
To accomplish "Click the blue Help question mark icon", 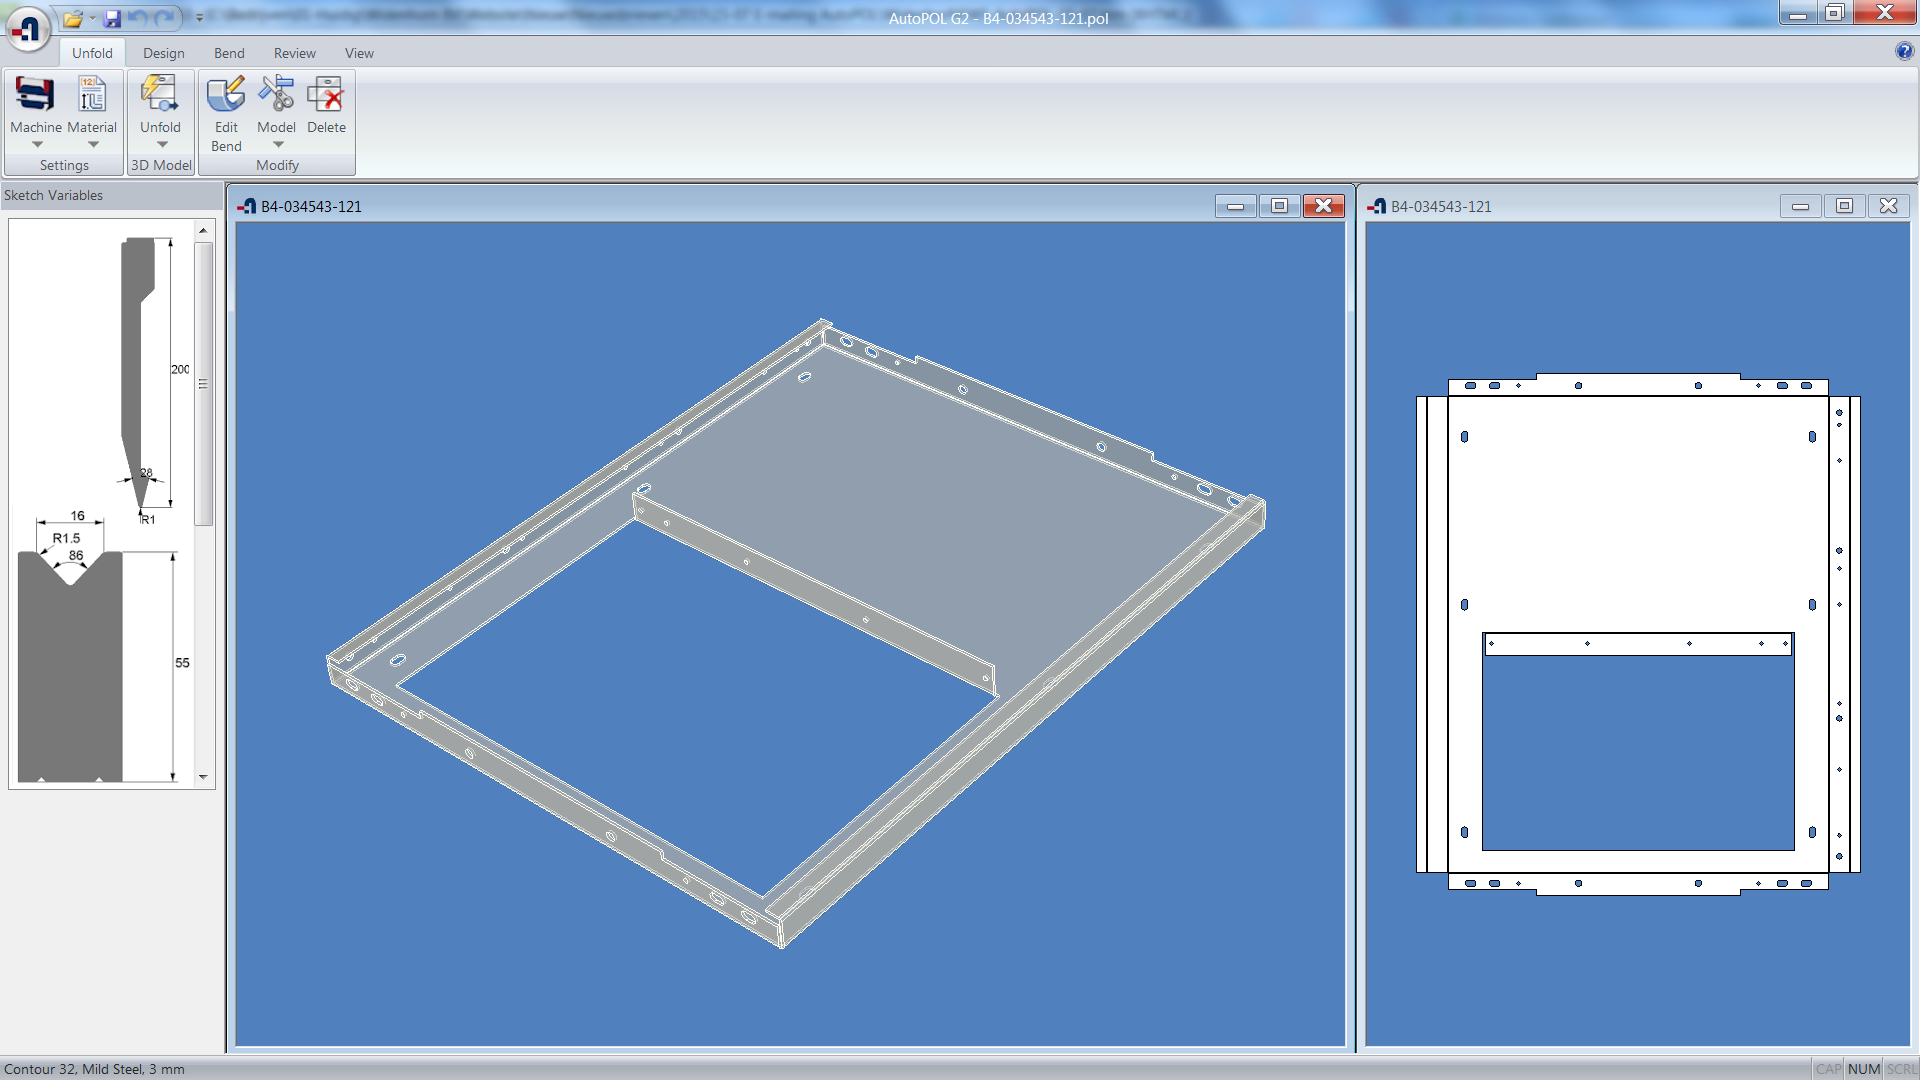I will (1904, 52).
